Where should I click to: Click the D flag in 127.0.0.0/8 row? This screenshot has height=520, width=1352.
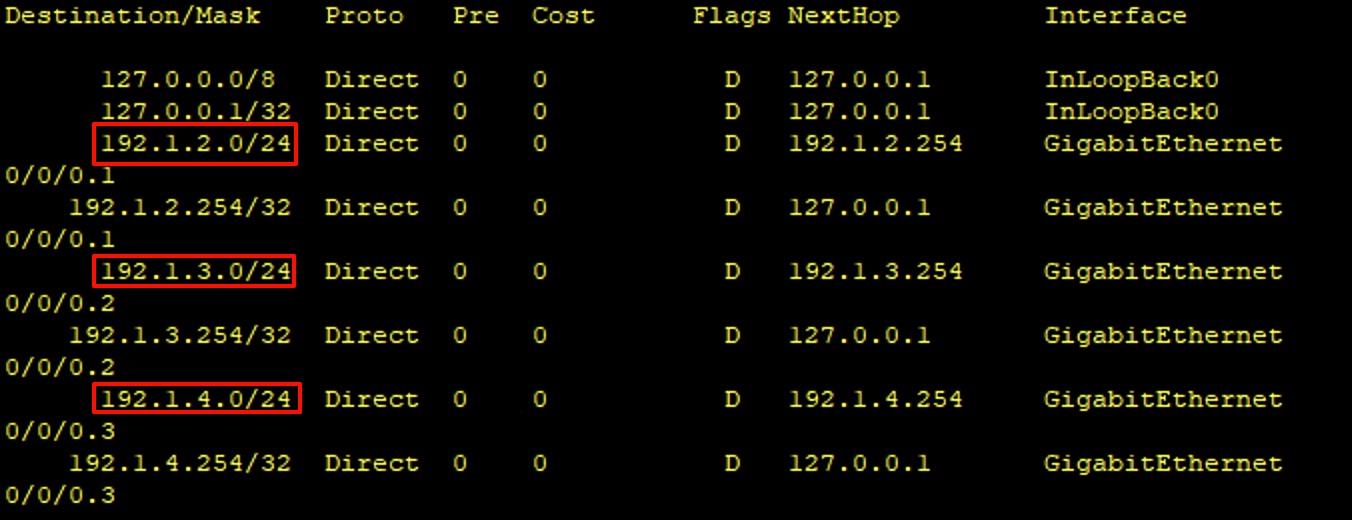(732, 80)
